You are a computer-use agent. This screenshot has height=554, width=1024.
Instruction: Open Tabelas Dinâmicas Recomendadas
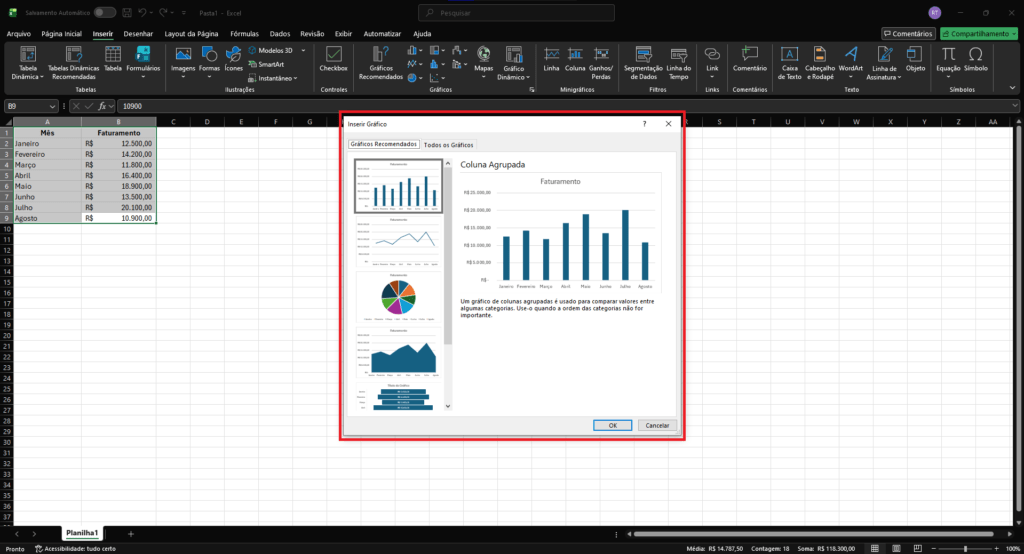[x=73, y=63]
